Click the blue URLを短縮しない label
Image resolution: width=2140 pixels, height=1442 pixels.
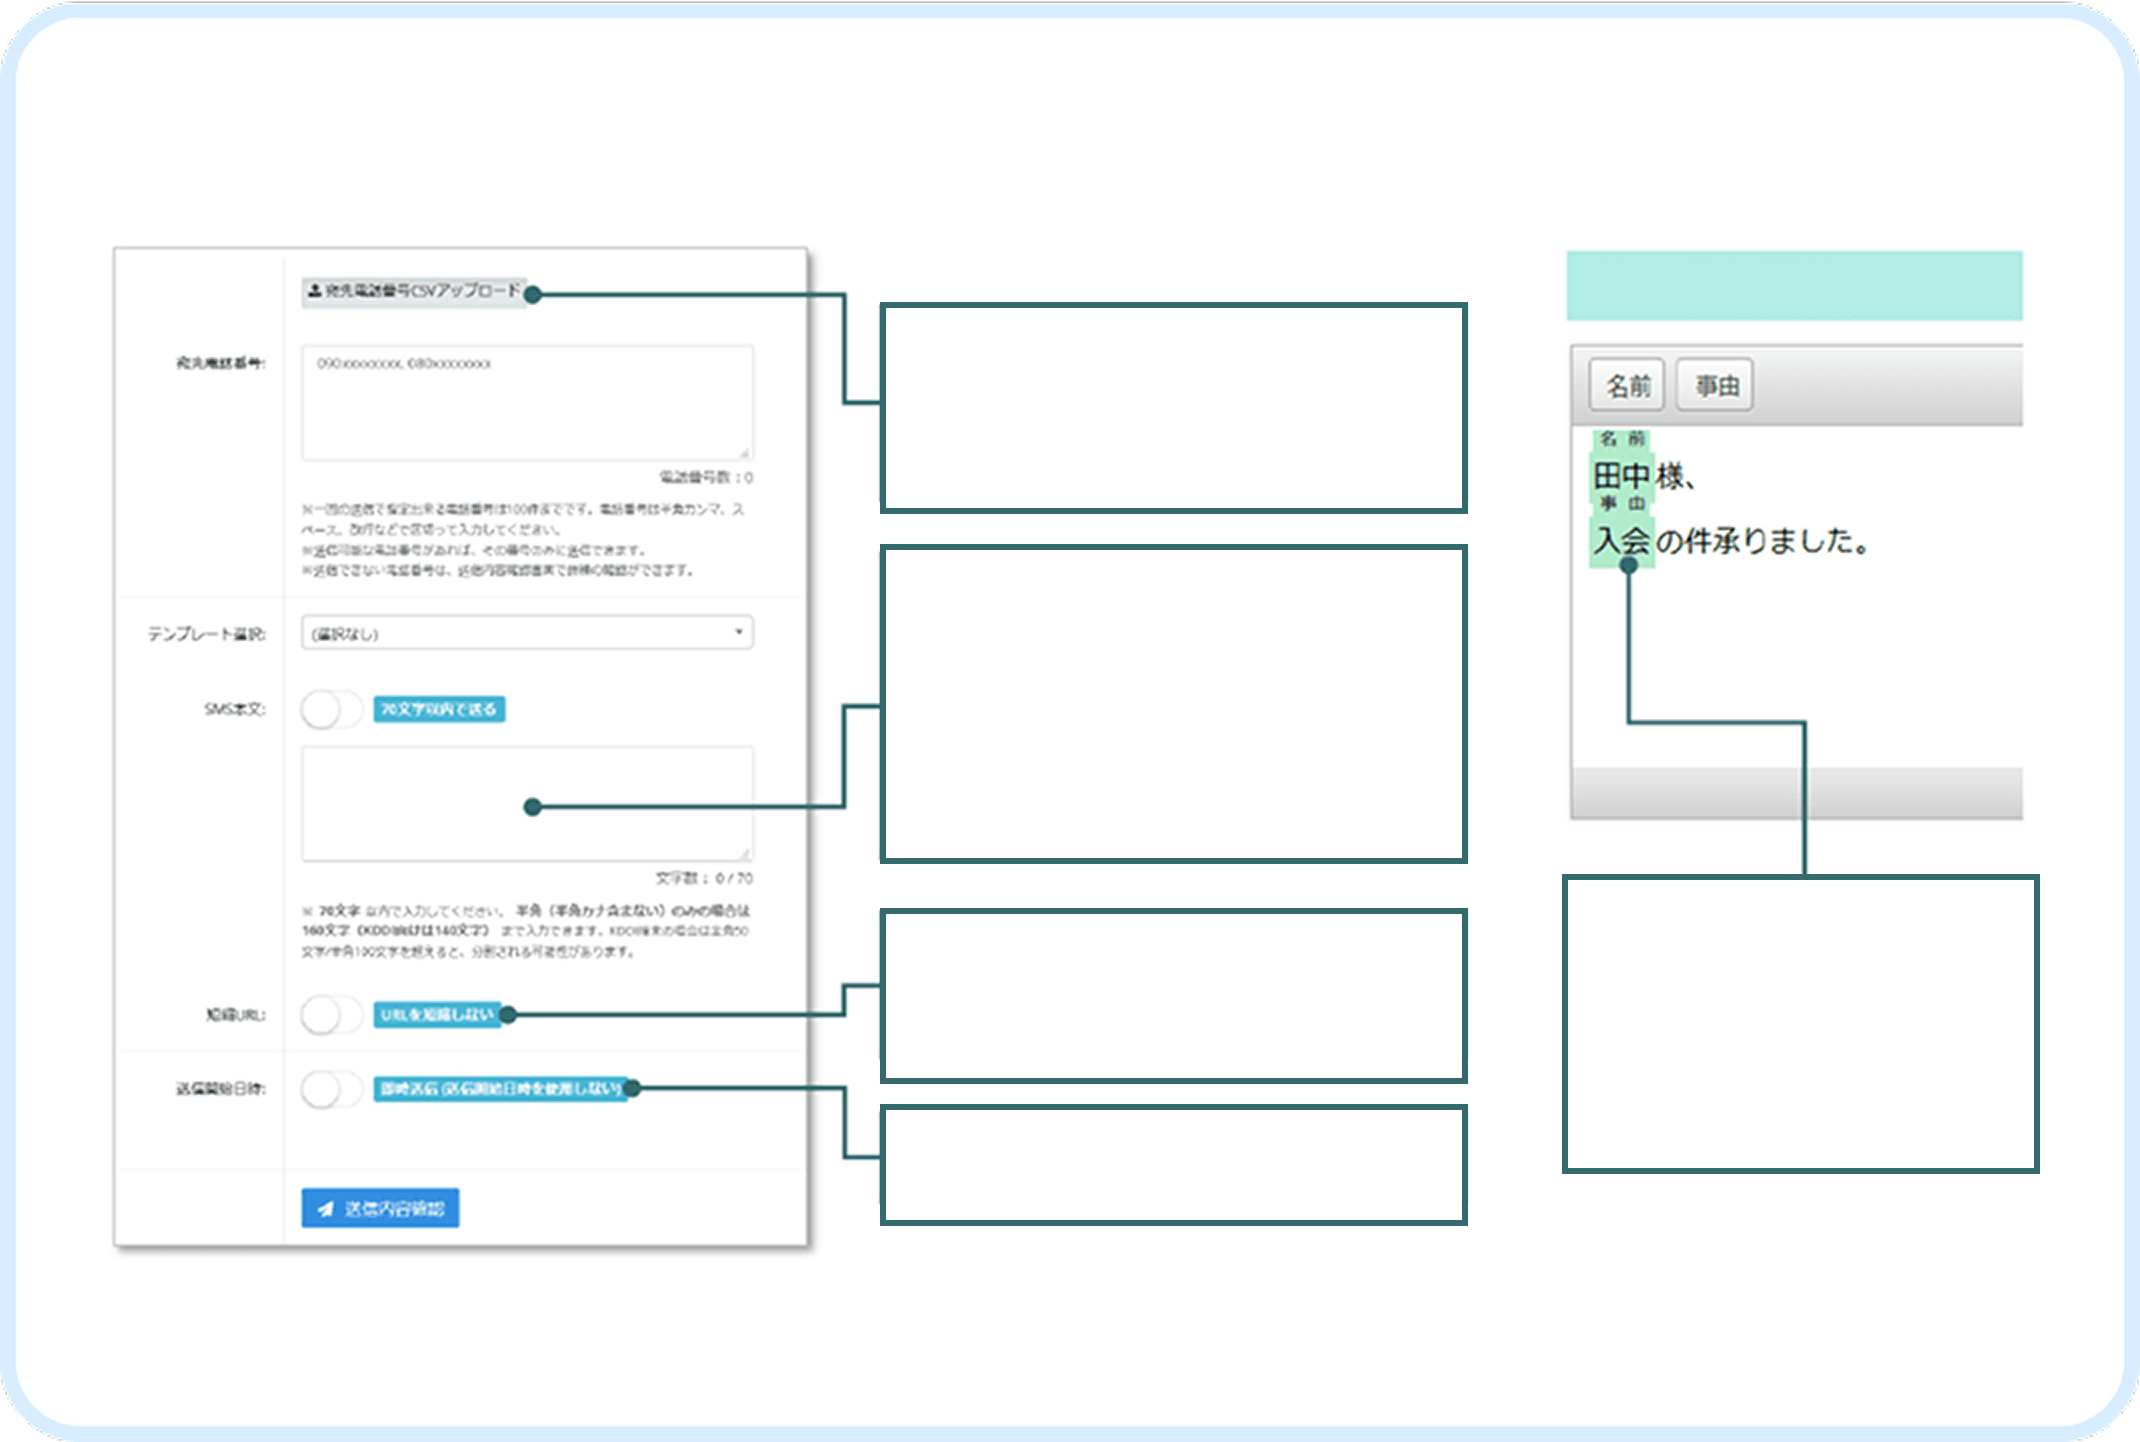click(438, 1015)
